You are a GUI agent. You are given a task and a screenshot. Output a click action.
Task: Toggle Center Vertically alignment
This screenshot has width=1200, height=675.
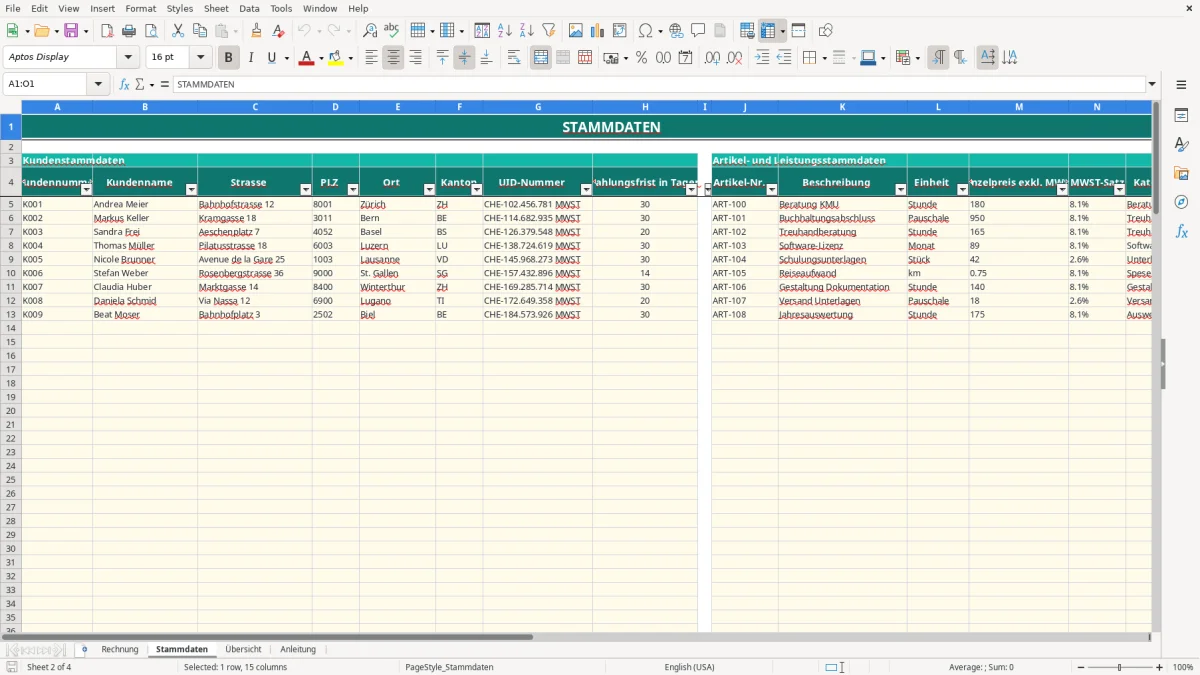(x=464, y=58)
